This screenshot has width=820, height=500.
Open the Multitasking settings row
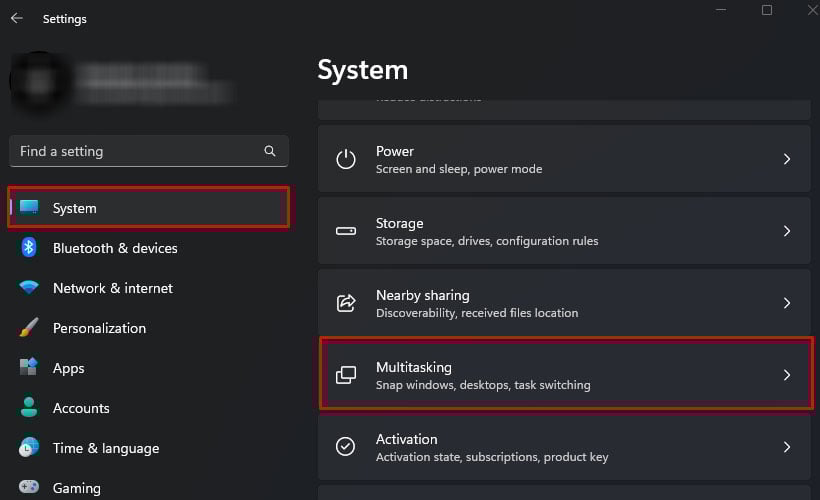tap(565, 375)
